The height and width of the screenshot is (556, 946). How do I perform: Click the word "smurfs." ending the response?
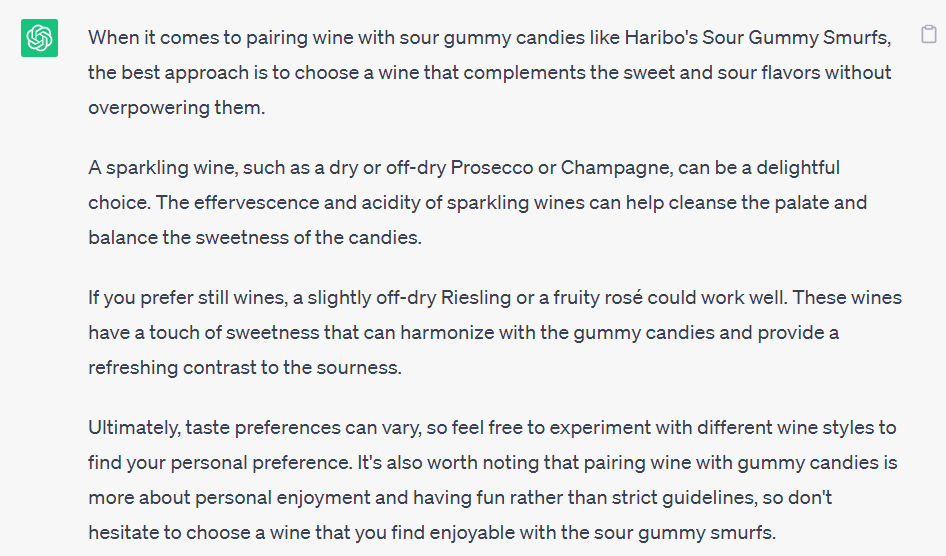click(741, 532)
